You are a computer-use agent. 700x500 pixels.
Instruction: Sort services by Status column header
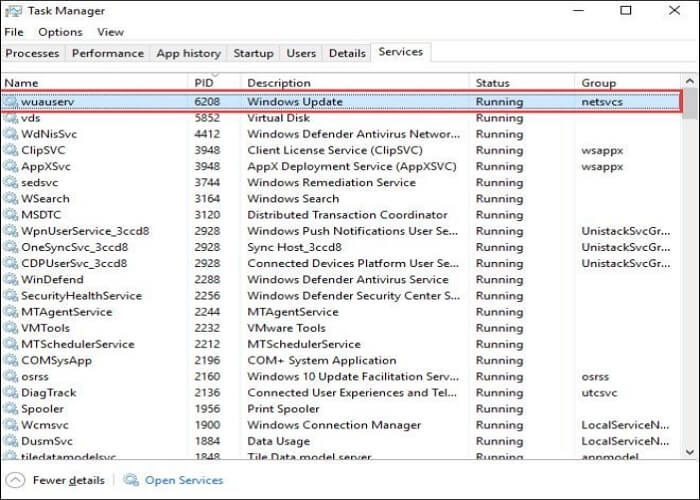492,82
